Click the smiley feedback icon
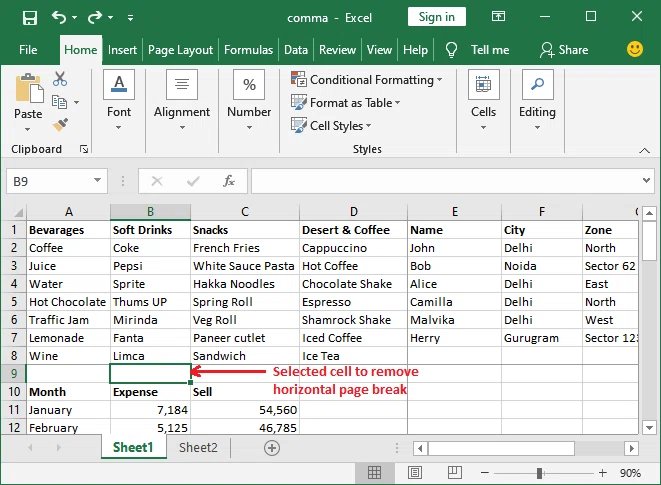Image resolution: width=661 pixels, height=485 pixels. pos(635,49)
